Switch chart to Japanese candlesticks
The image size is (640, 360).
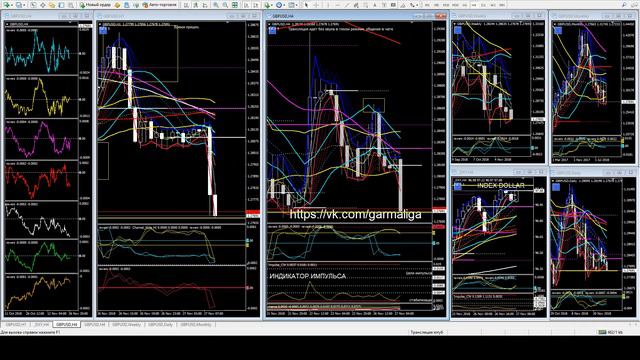(196, 5)
